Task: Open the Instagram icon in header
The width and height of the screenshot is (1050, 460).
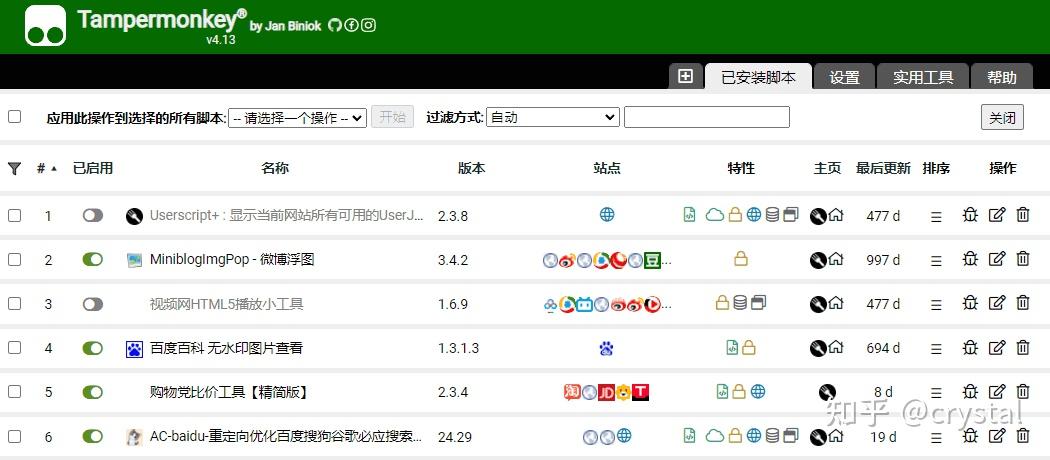Action: pos(368,25)
